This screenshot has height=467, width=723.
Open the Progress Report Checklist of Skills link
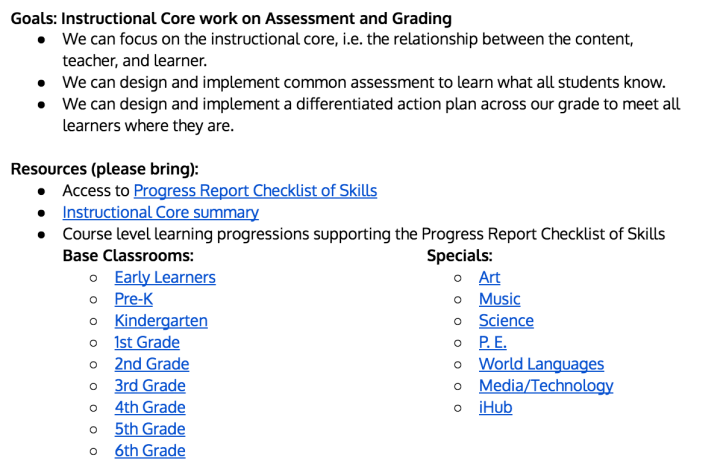pyautogui.click(x=255, y=190)
